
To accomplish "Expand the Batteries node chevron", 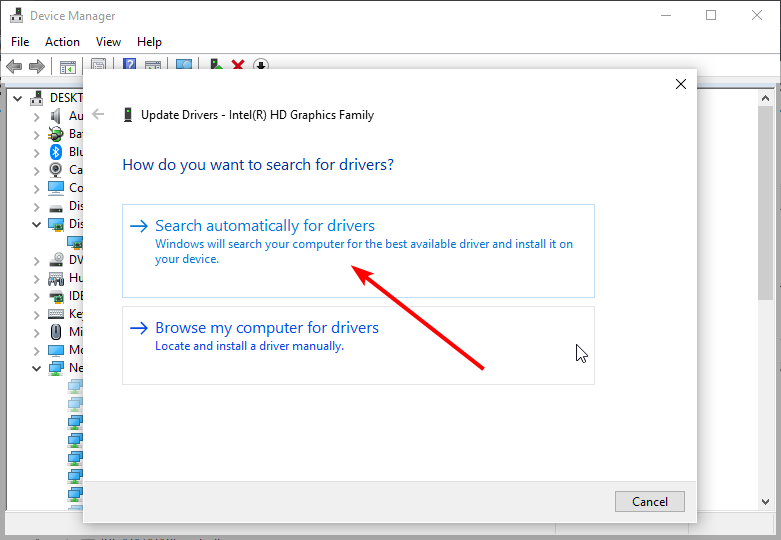I will [36, 135].
